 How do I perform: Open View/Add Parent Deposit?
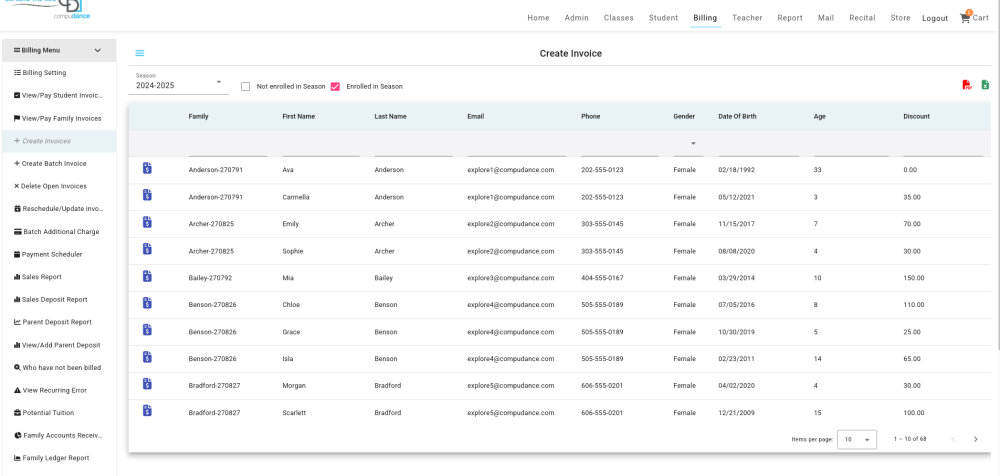tap(59, 345)
